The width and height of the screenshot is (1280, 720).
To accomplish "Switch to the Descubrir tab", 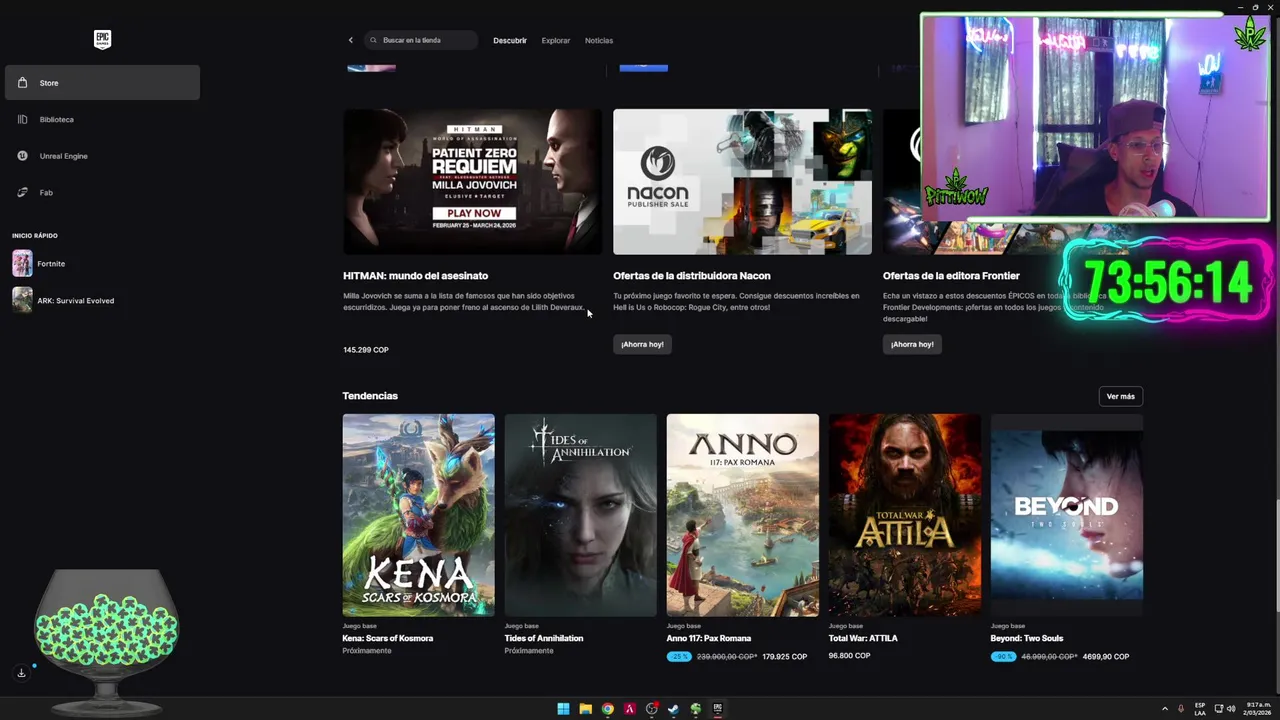I will point(510,40).
